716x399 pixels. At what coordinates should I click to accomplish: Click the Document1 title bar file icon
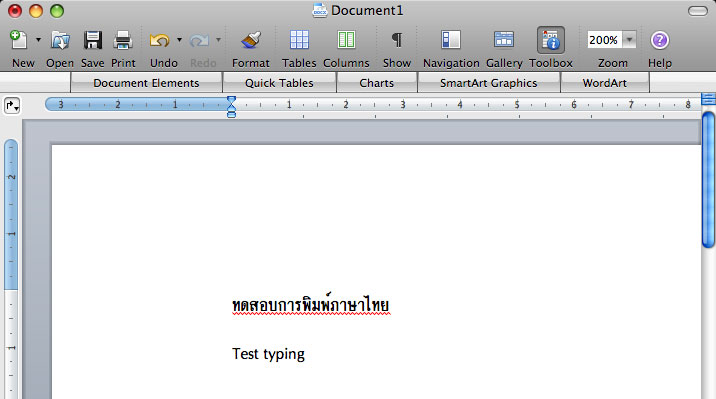click(x=320, y=10)
